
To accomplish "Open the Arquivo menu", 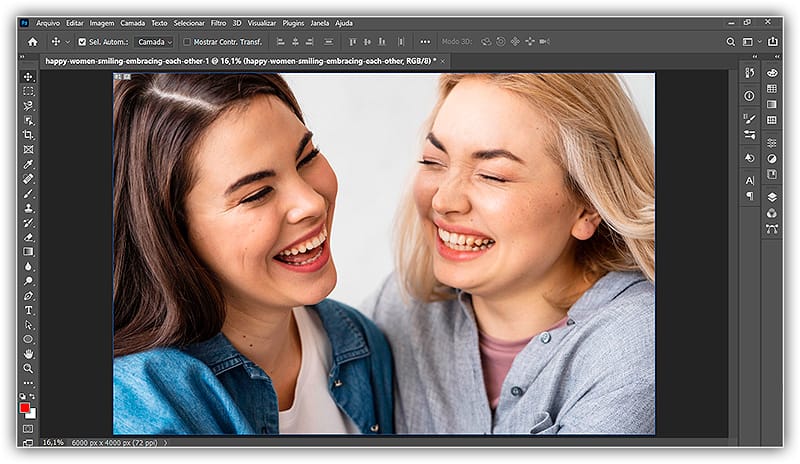I will point(48,23).
